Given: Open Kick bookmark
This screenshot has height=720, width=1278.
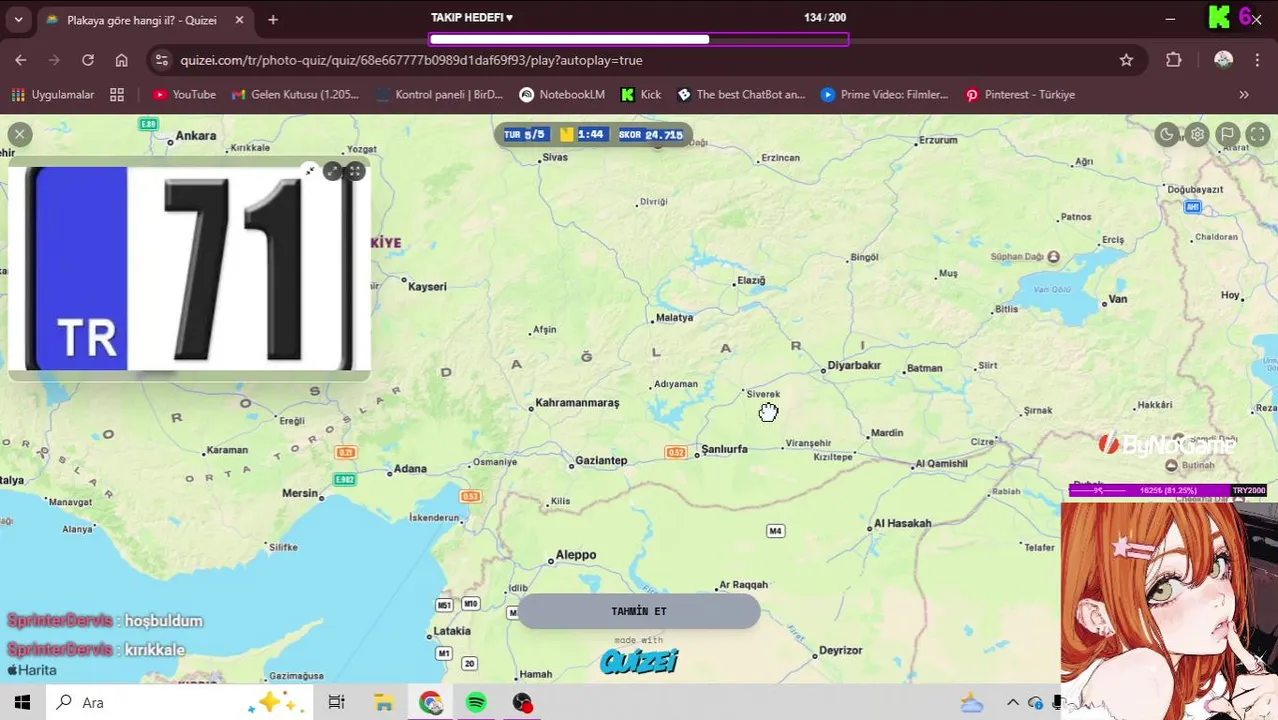Looking at the screenshot, I should coord(641,95).
